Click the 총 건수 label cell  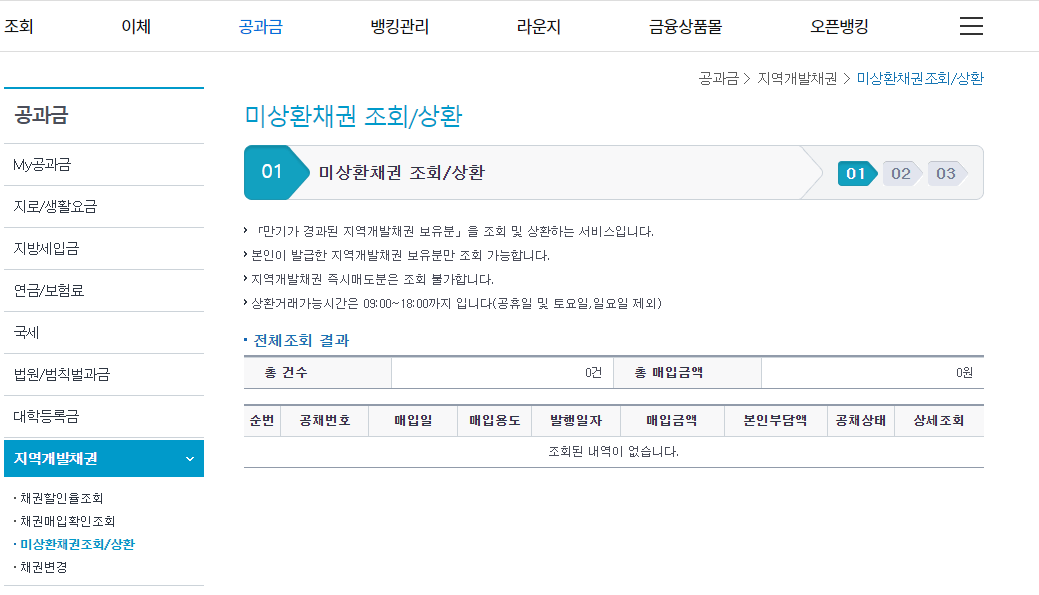click(x=317, y=373)
